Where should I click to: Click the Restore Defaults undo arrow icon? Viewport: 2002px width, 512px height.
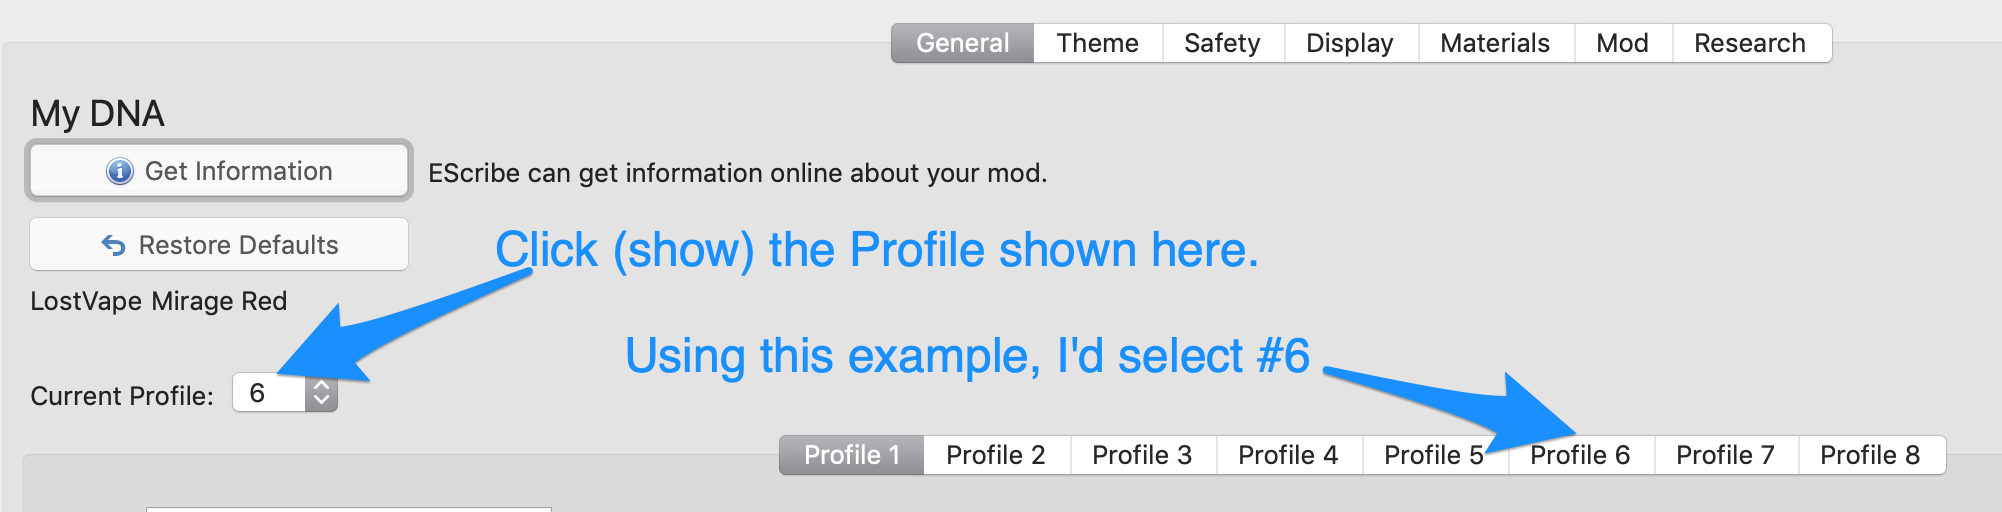[114, 245]
